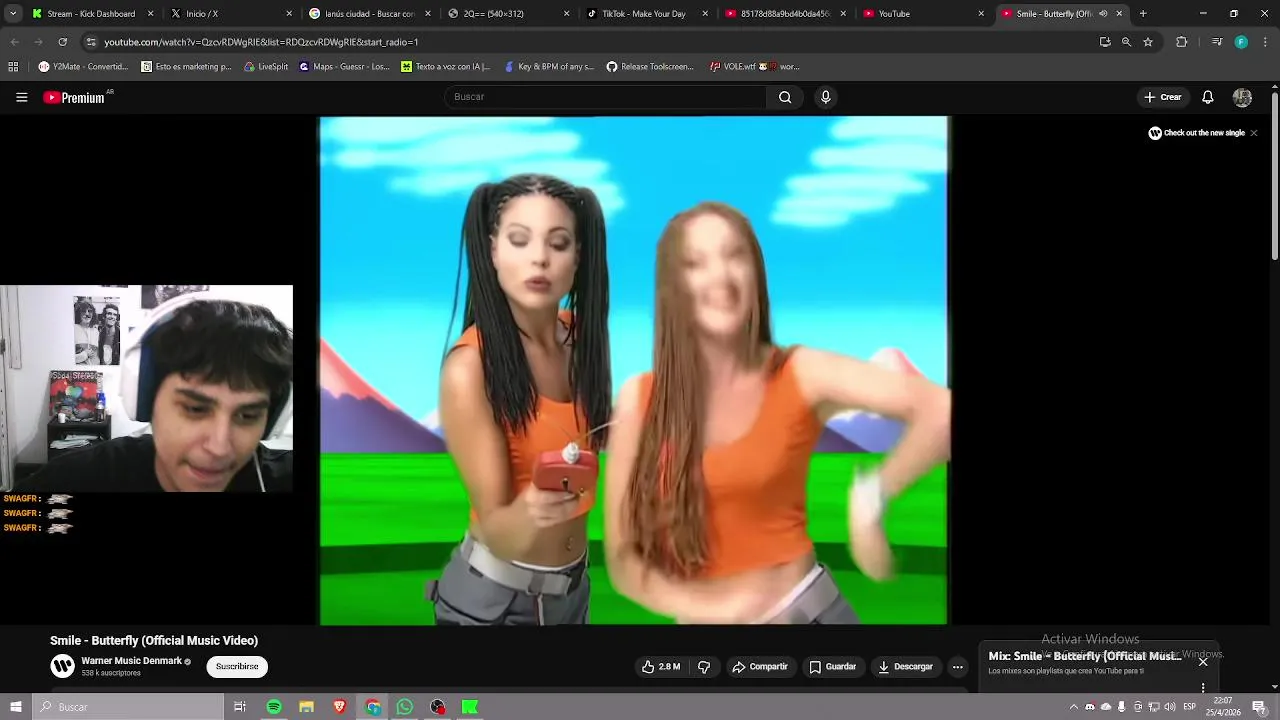
Task: Open the Warner Music Denmark channel name link
Action: 131,661
